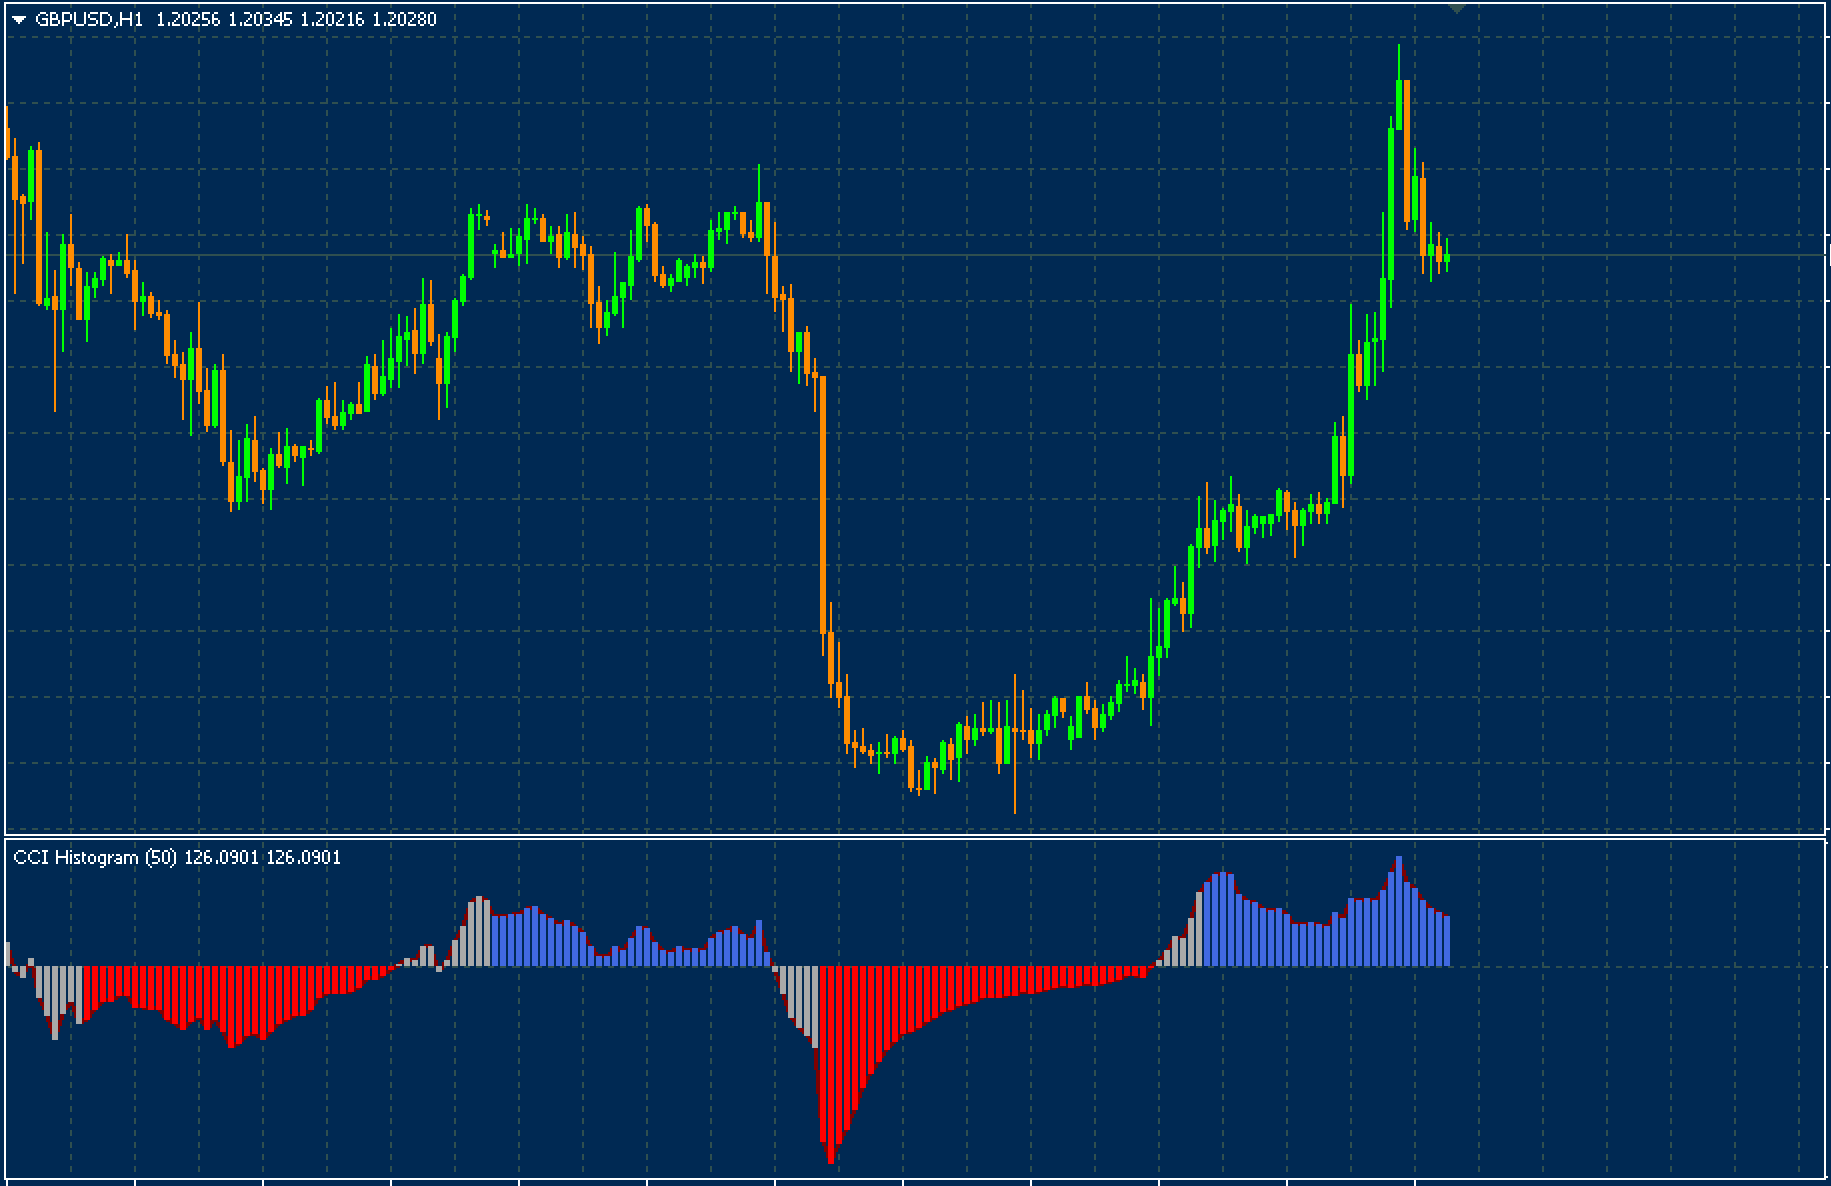Click the gray chart shift triangle marker
The width and height of the screenshot is (1831, 1186).
click(x=1457, y=8)
